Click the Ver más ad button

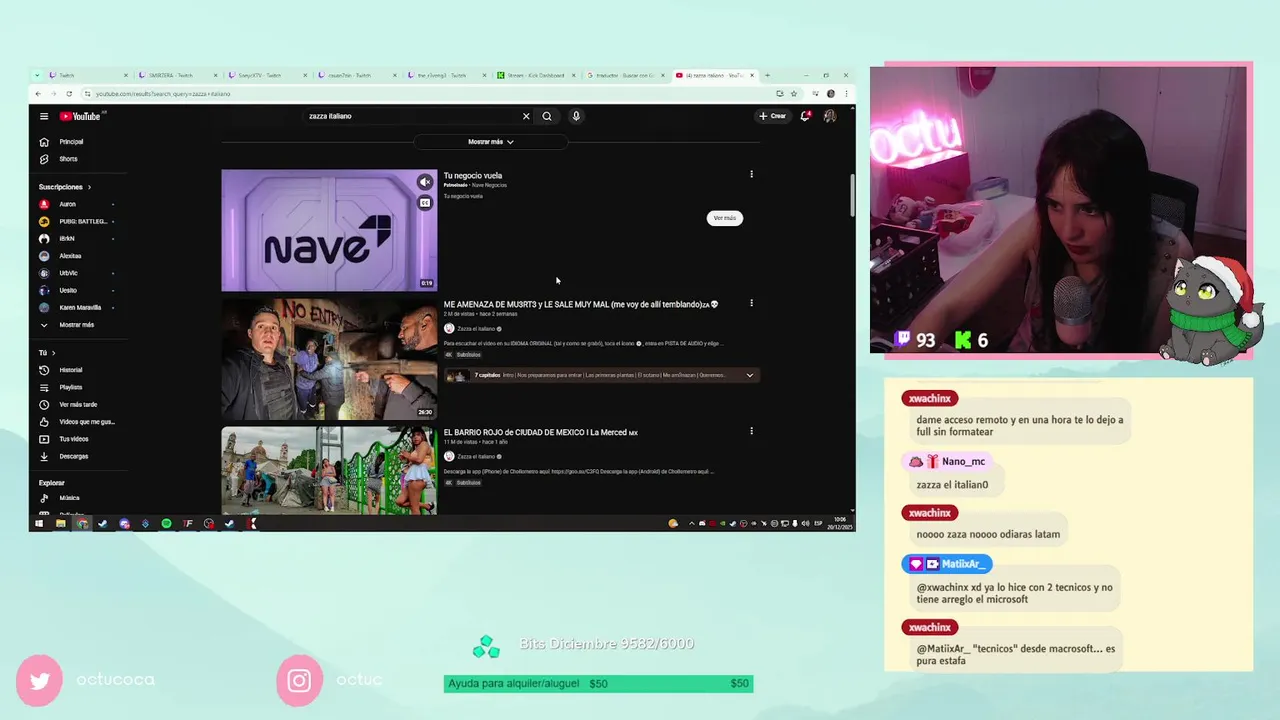pyautogui.click(x=725, y=218)
